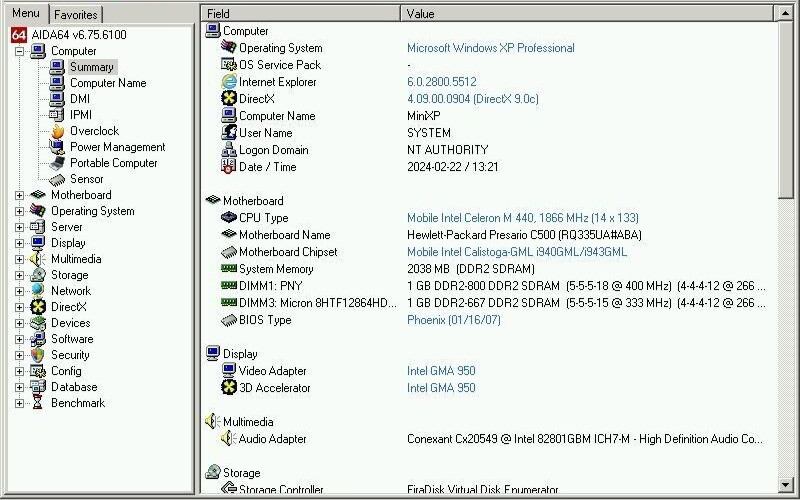800x500 pixels.
Task: Select the 2038 MB (DDR2 SDRAM) value
Action: point(471,269)
